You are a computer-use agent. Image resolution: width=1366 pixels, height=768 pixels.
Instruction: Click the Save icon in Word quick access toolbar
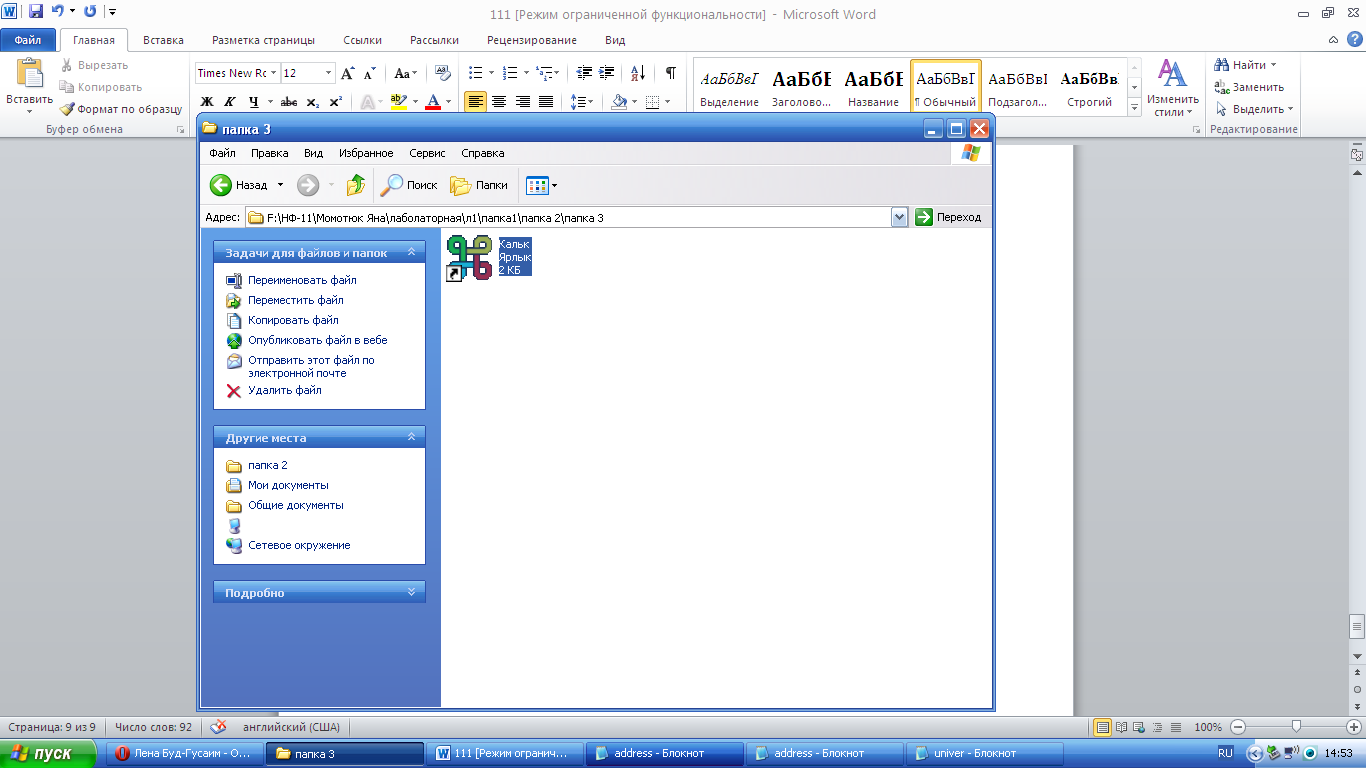36,12
